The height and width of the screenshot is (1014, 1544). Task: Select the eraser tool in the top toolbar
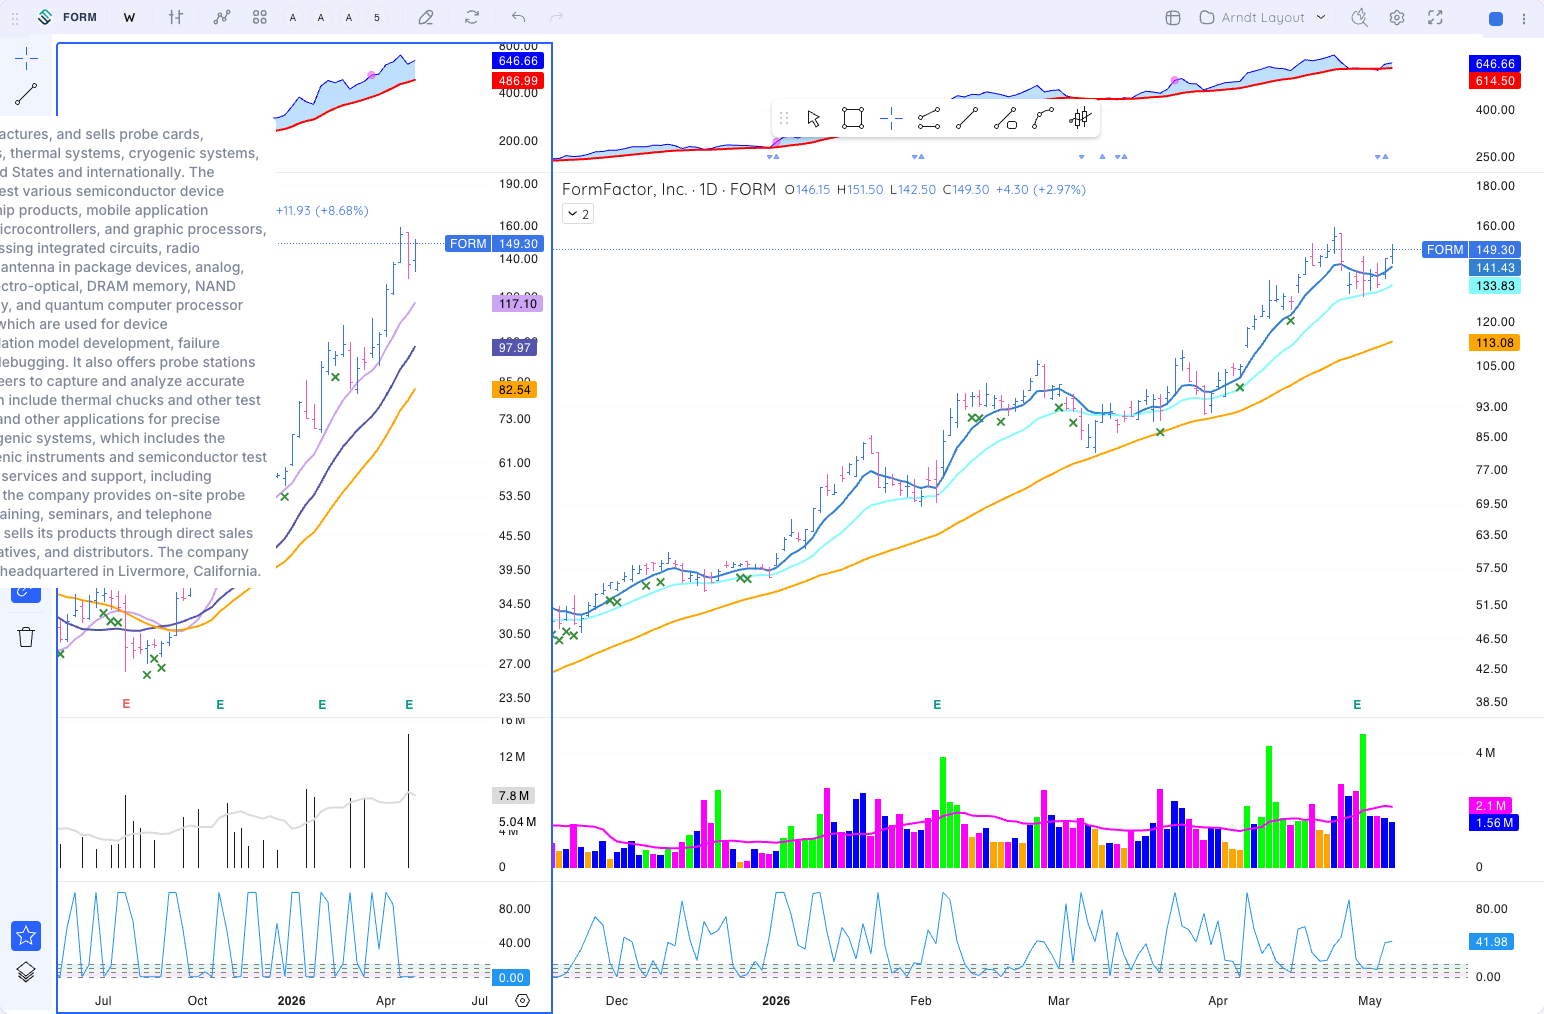[x=426, y=17]
